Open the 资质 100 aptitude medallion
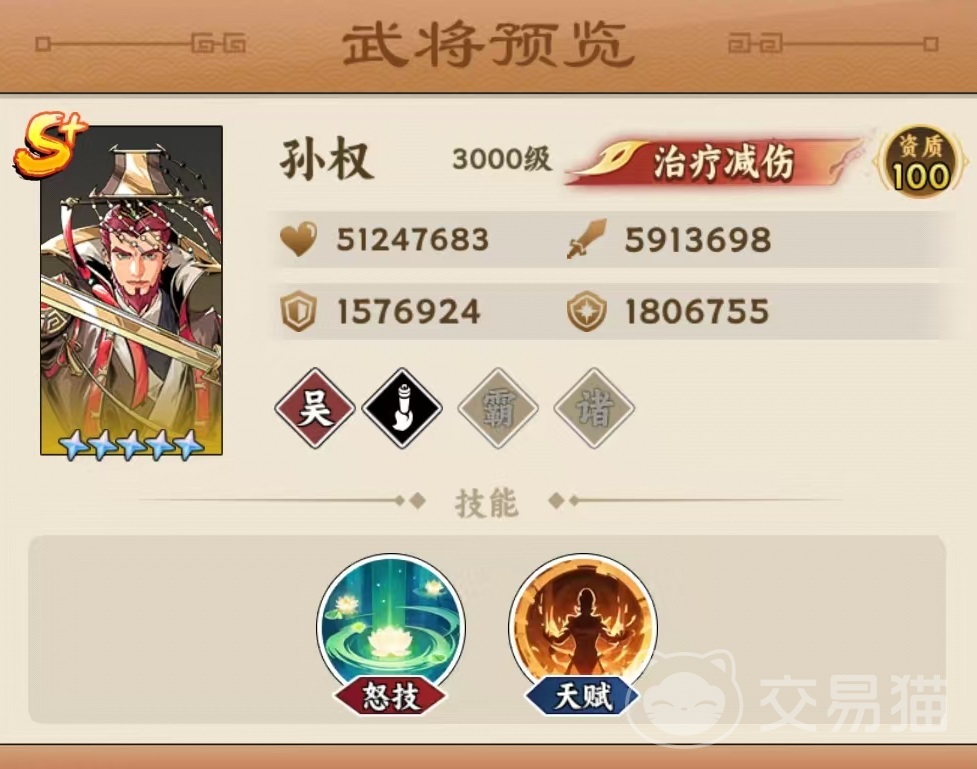Screen dimensions: 977x769 point(920,161)
